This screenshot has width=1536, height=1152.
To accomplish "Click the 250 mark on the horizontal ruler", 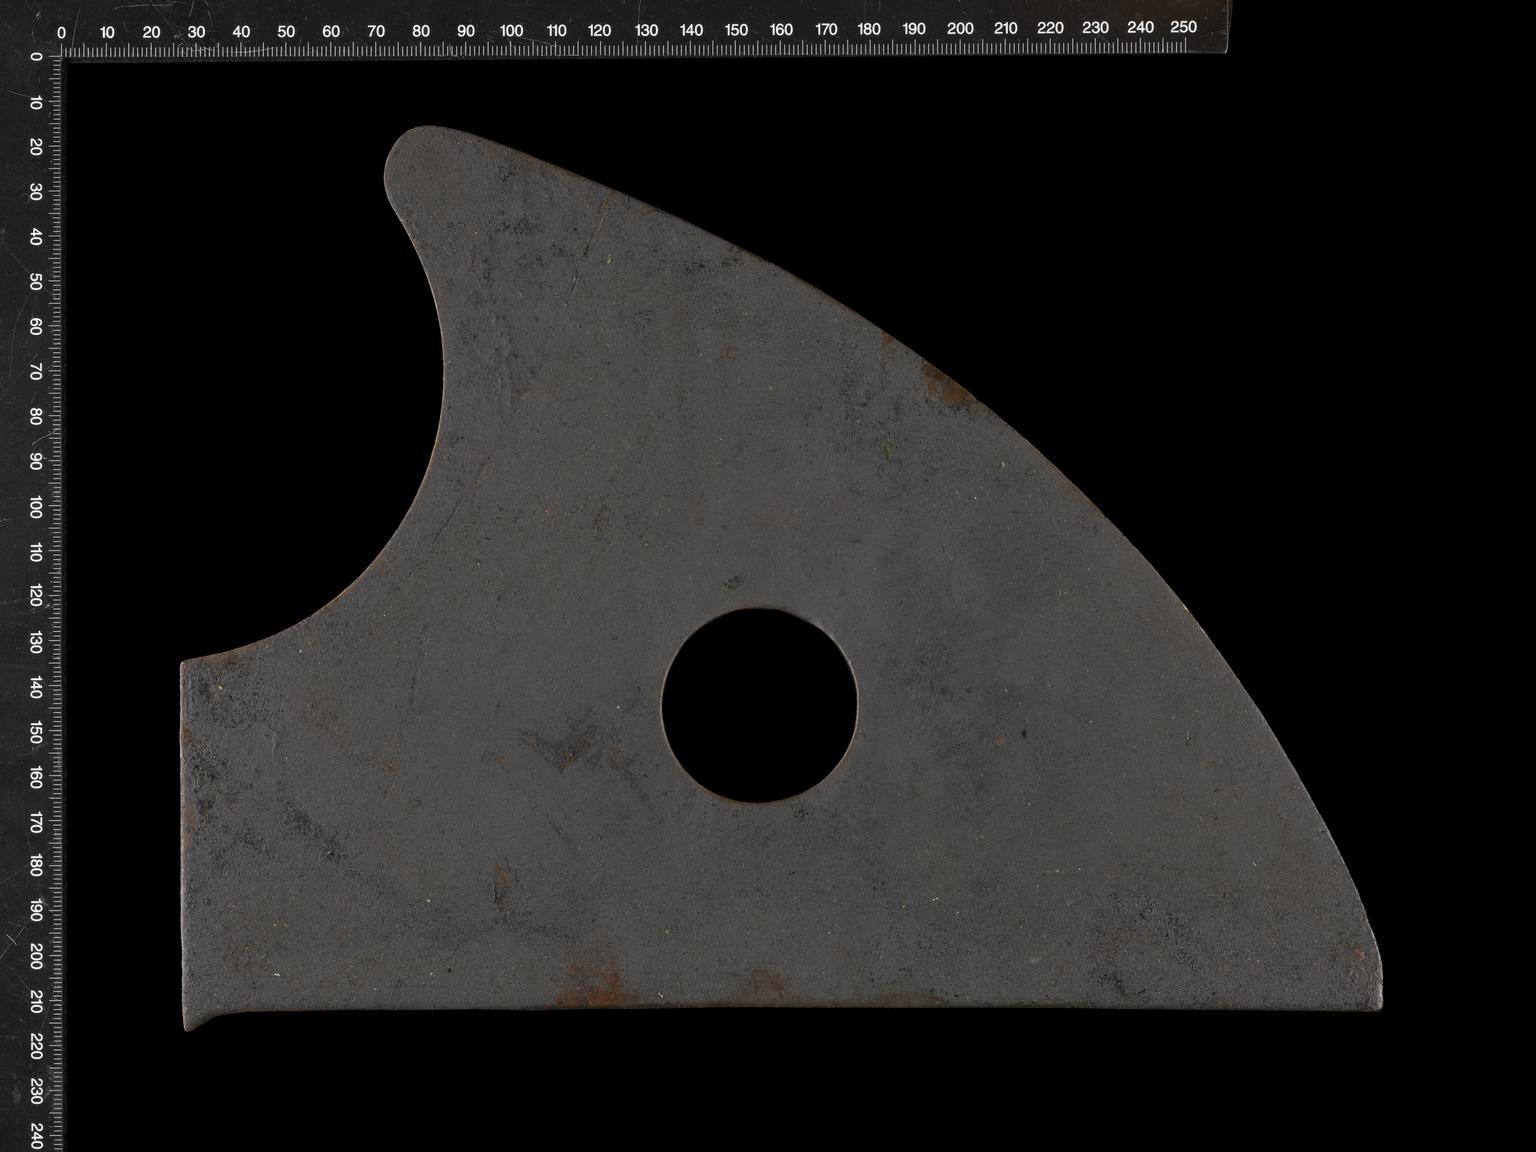I will click(x=1183, y=28).
